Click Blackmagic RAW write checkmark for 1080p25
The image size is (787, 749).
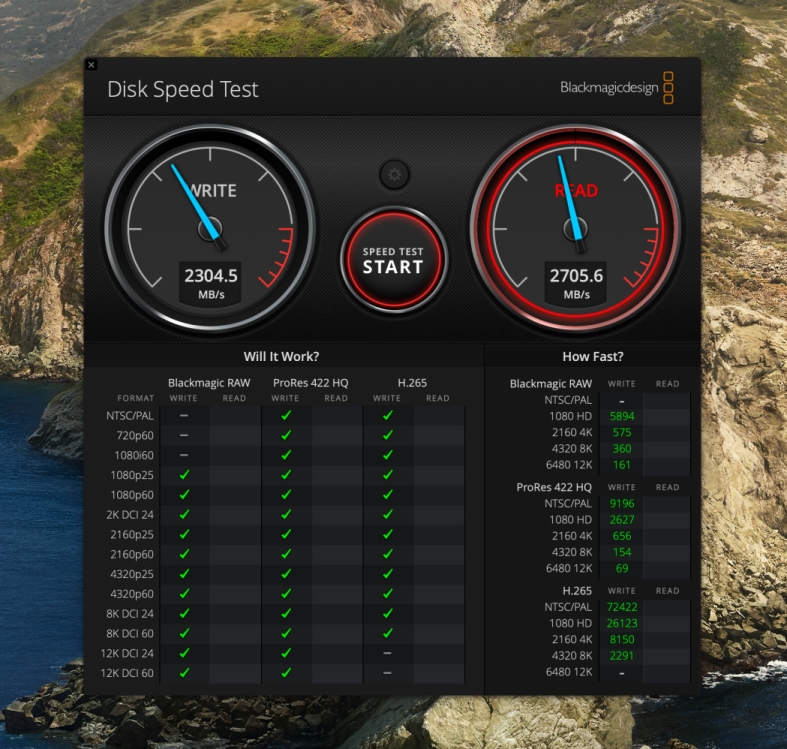coord(184,474)
